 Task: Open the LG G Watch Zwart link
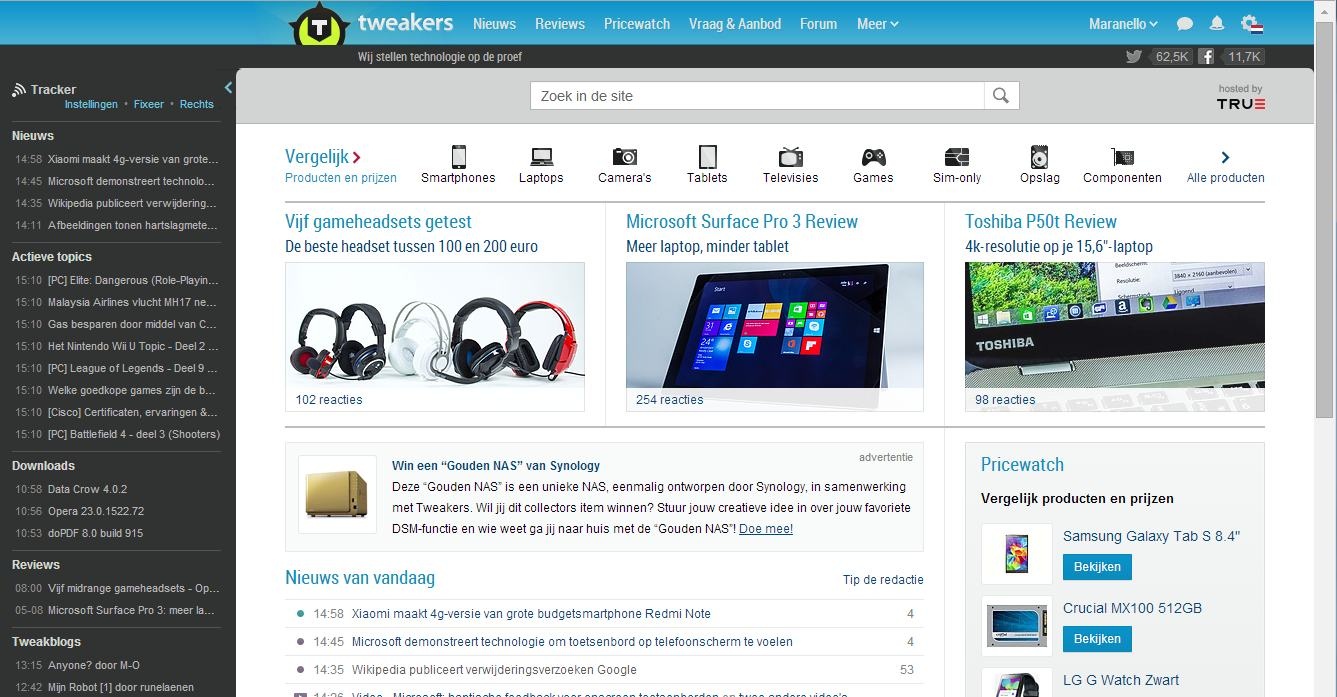[x=1121, y=680]
